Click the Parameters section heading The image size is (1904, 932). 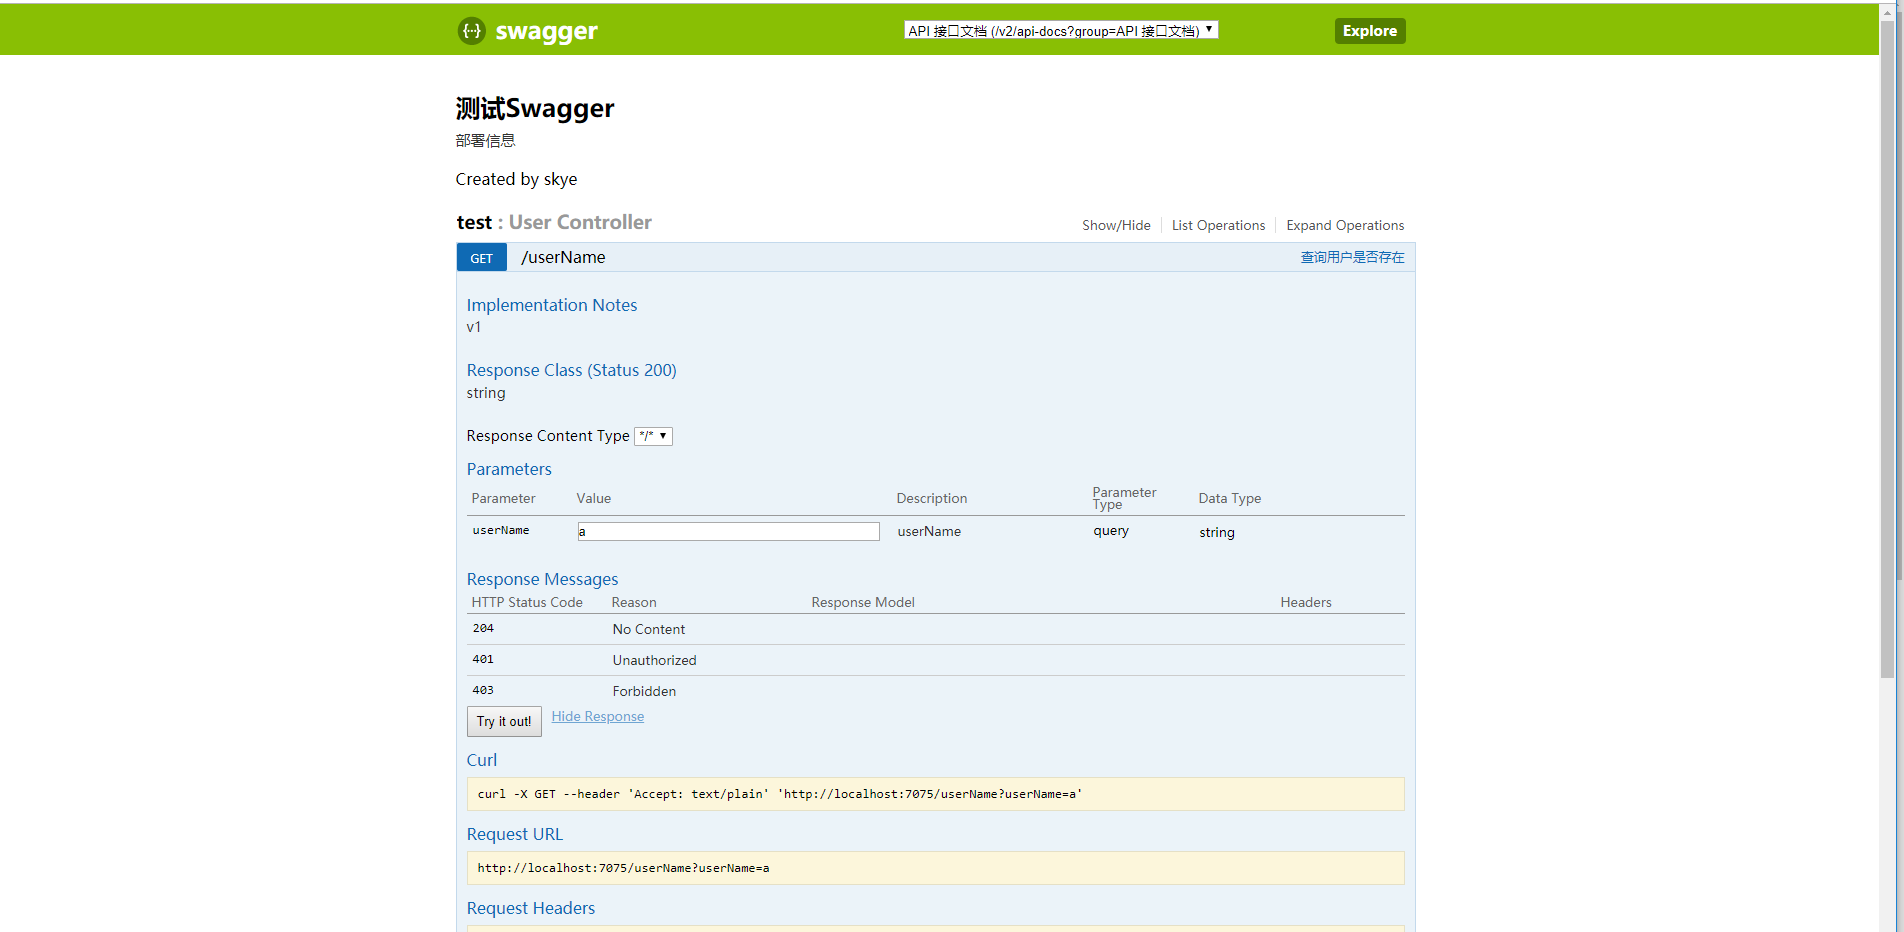(509, 469)
